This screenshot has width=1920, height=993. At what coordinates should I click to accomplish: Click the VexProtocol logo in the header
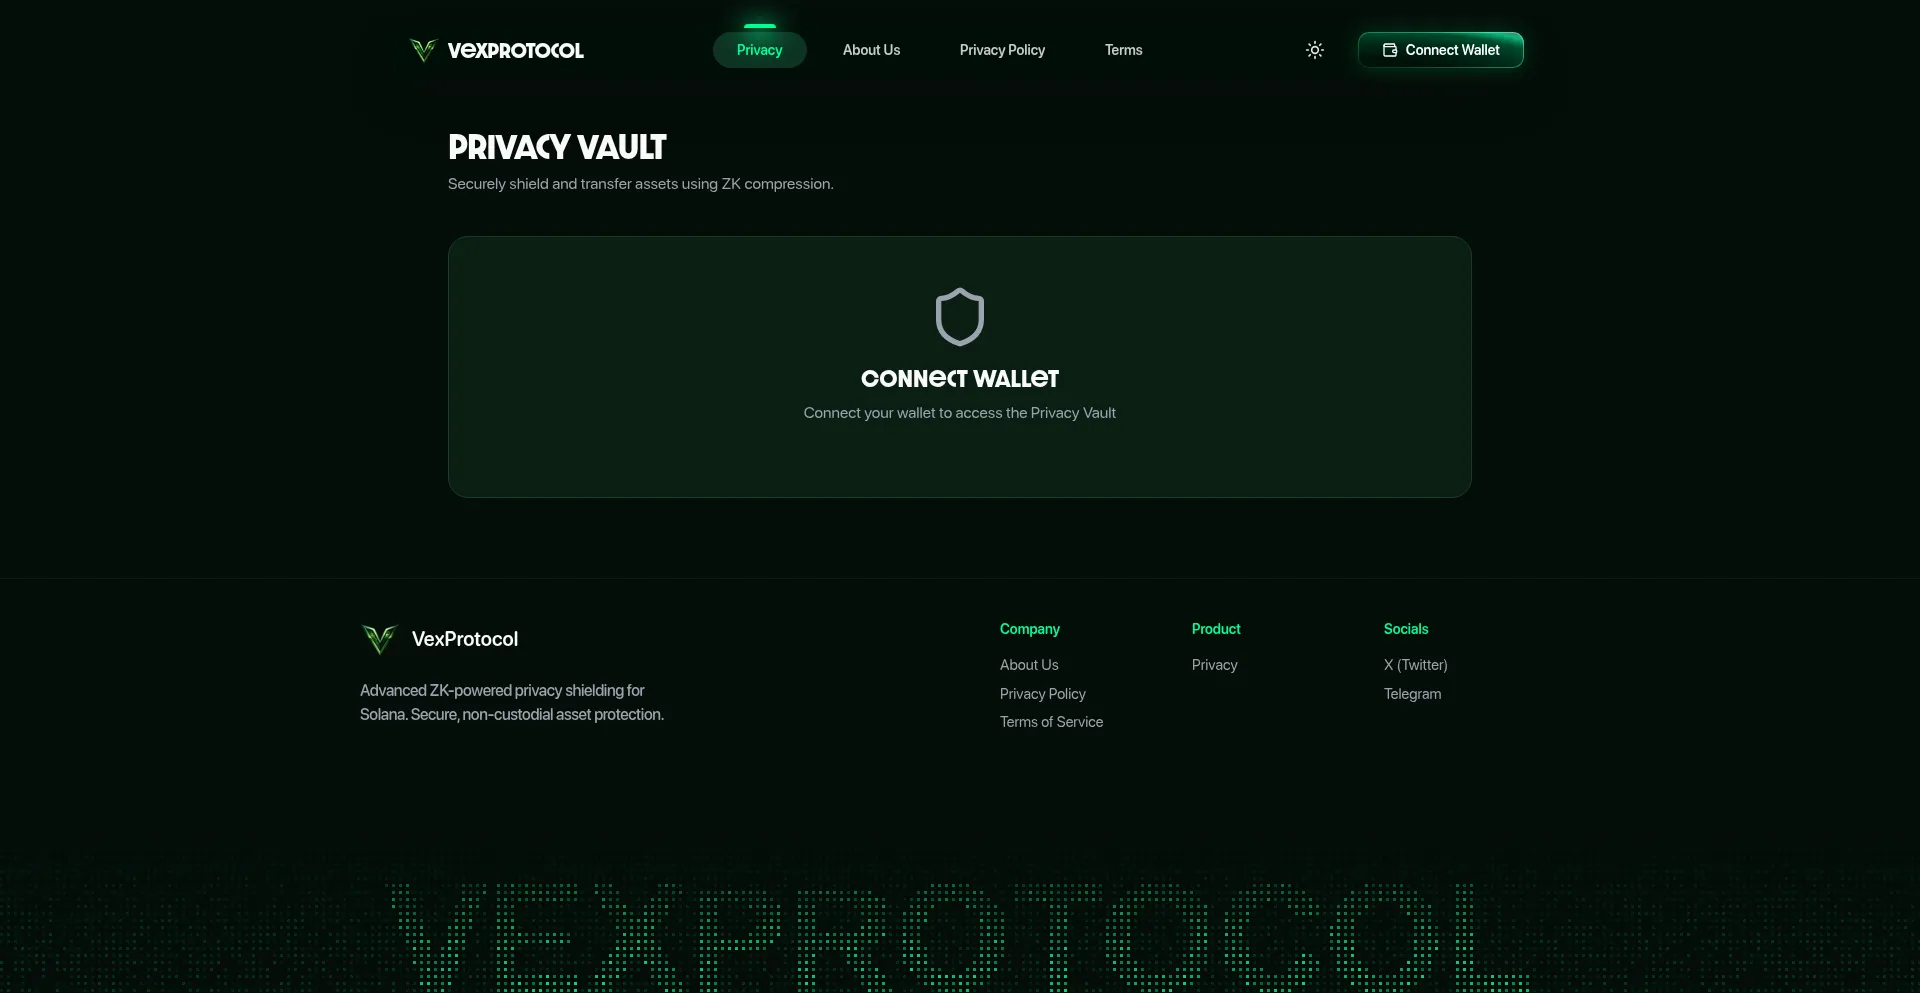[496, 50]
